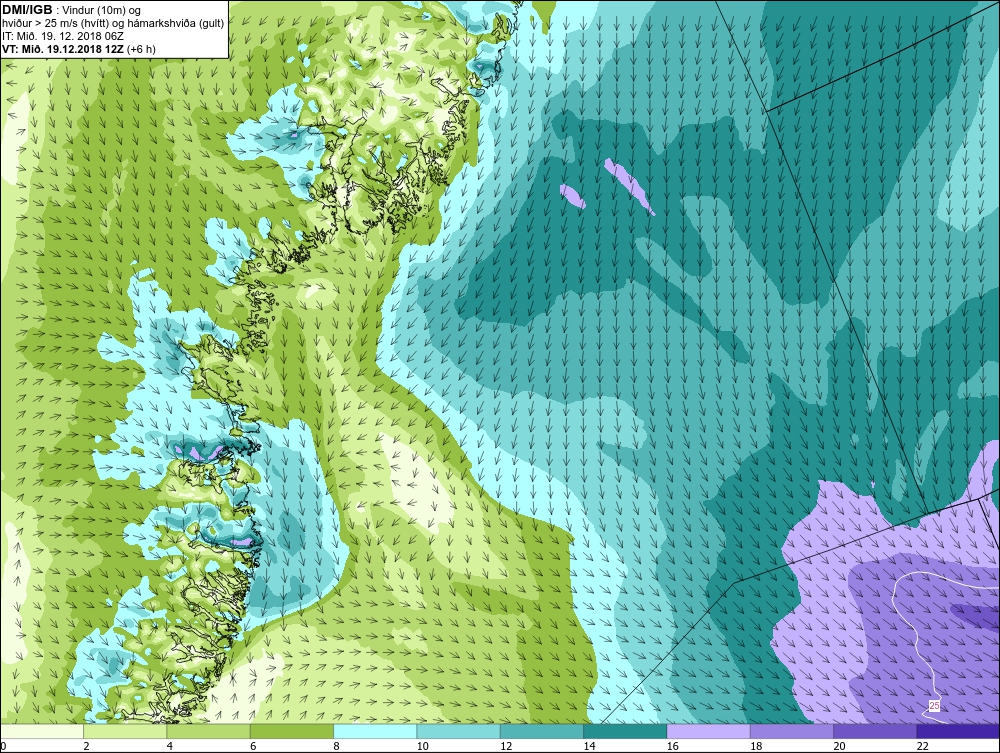Click the 25 m/s gust contour label
The image size is (1000, 753).
click(x=934, y=706)
